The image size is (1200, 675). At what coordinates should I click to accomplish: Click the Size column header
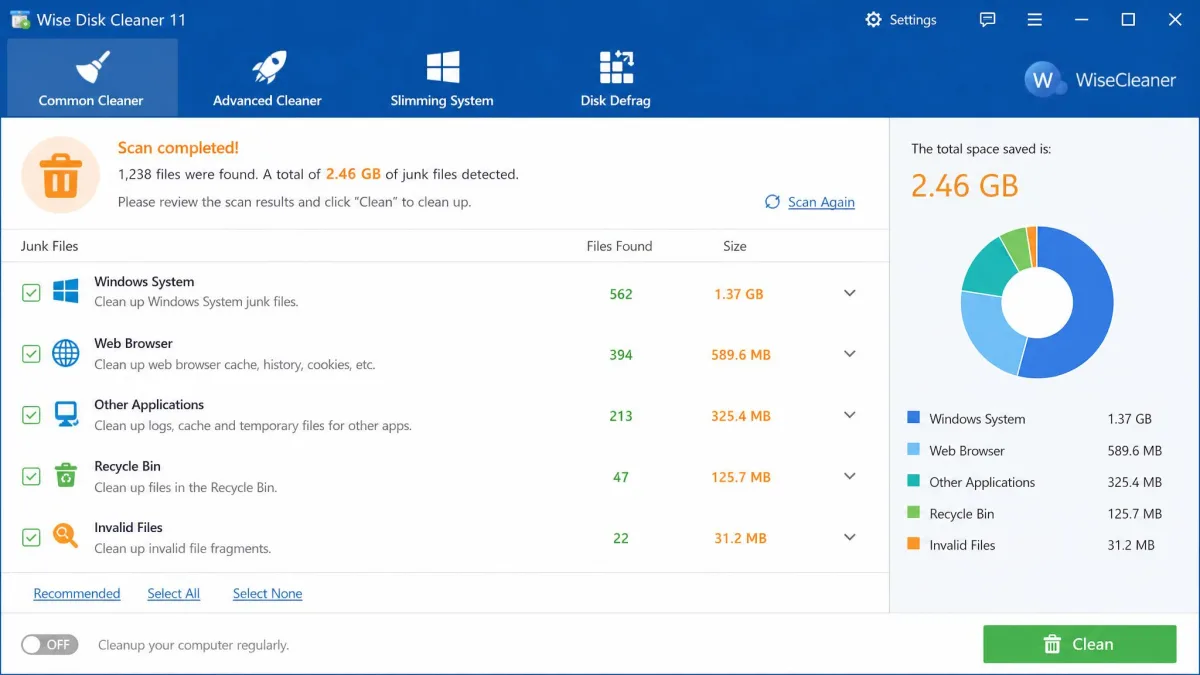(x=735, y=246)
